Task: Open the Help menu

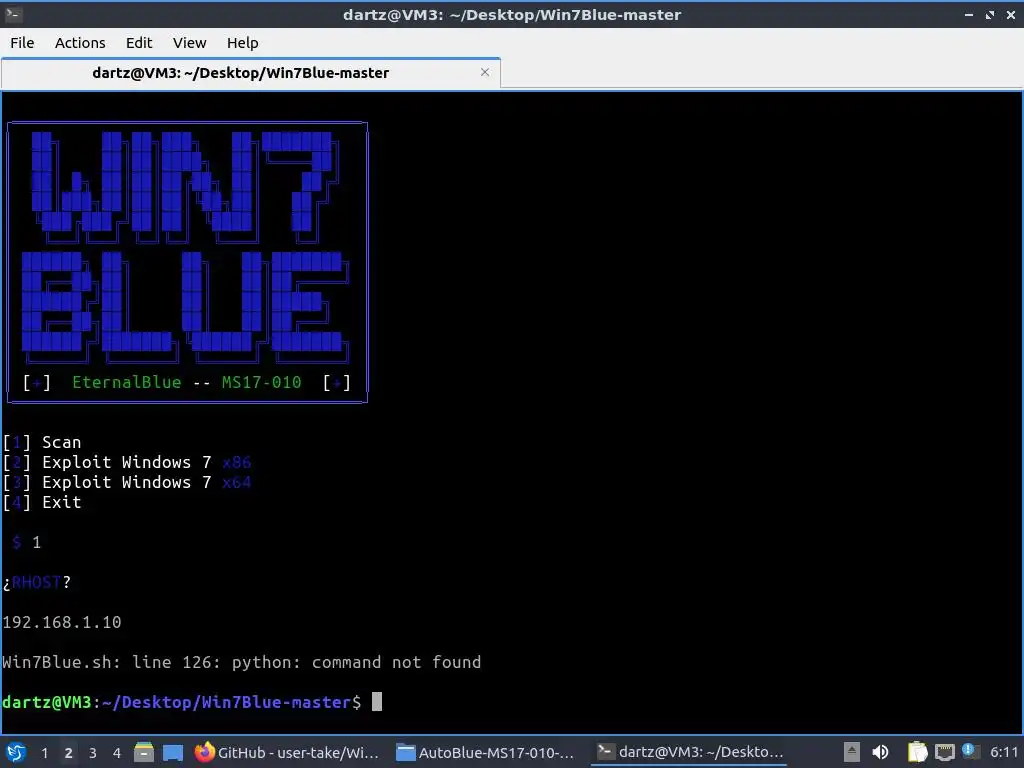Action: pyautogui.click(x=242, y=42)
